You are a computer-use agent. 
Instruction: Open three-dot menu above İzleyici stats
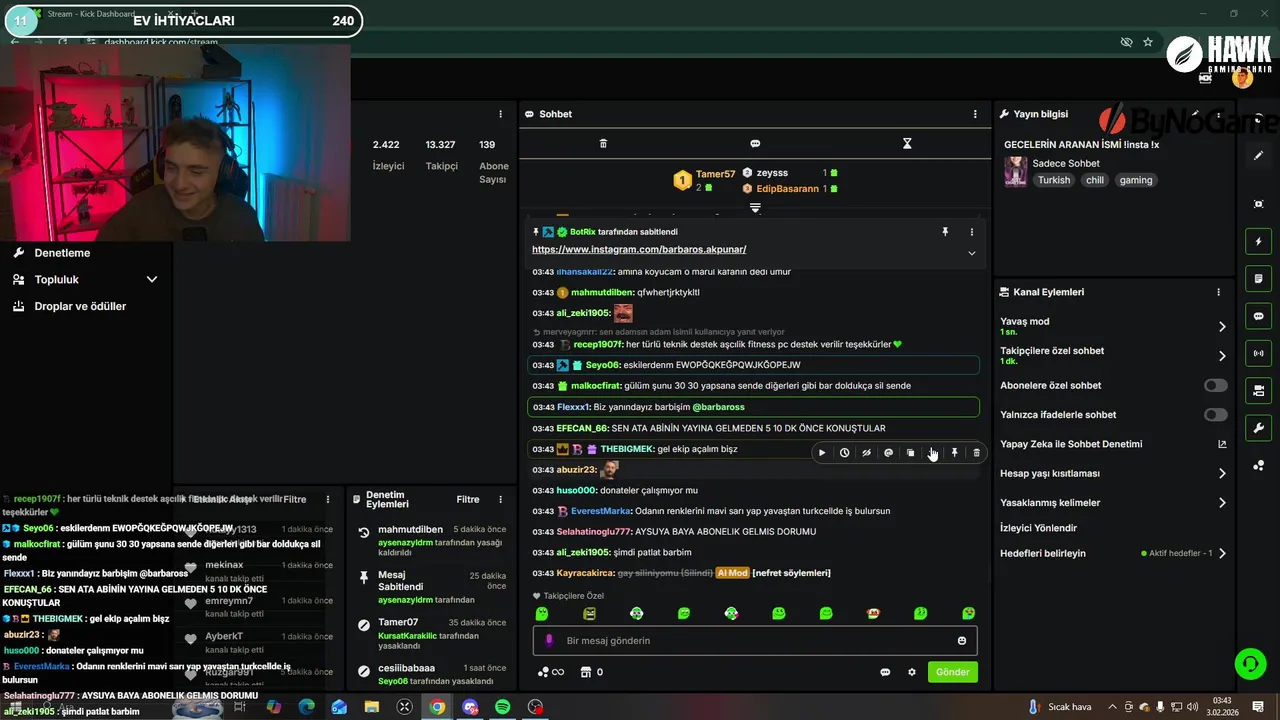[x=501, y=114]
